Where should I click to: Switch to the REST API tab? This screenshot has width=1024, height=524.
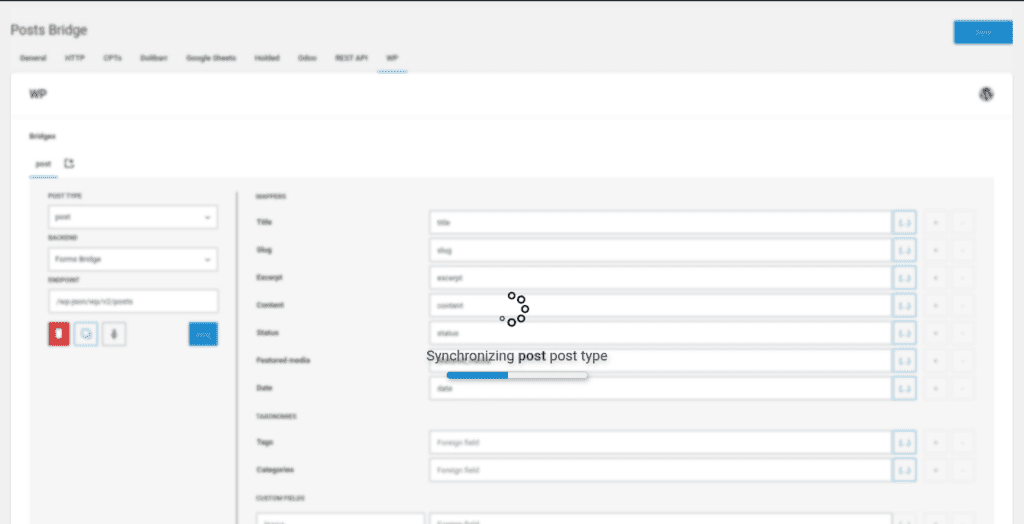(351, 58)
